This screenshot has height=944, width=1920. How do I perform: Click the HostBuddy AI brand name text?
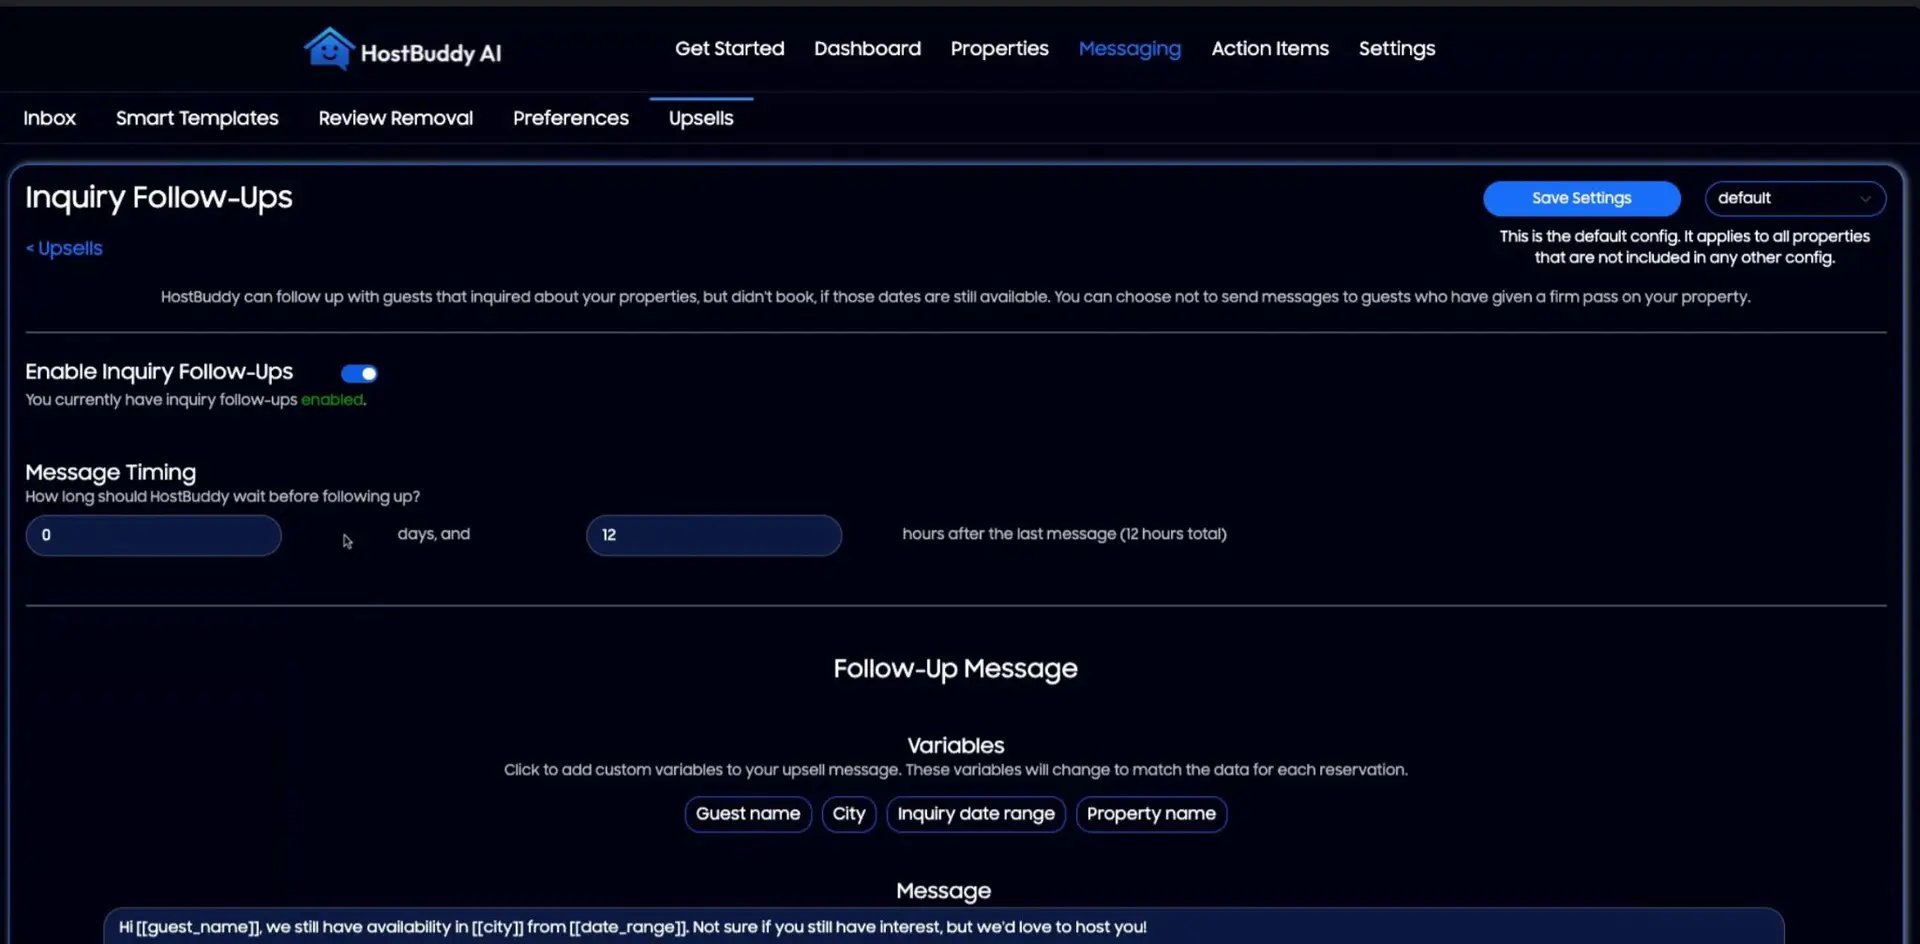431,53
